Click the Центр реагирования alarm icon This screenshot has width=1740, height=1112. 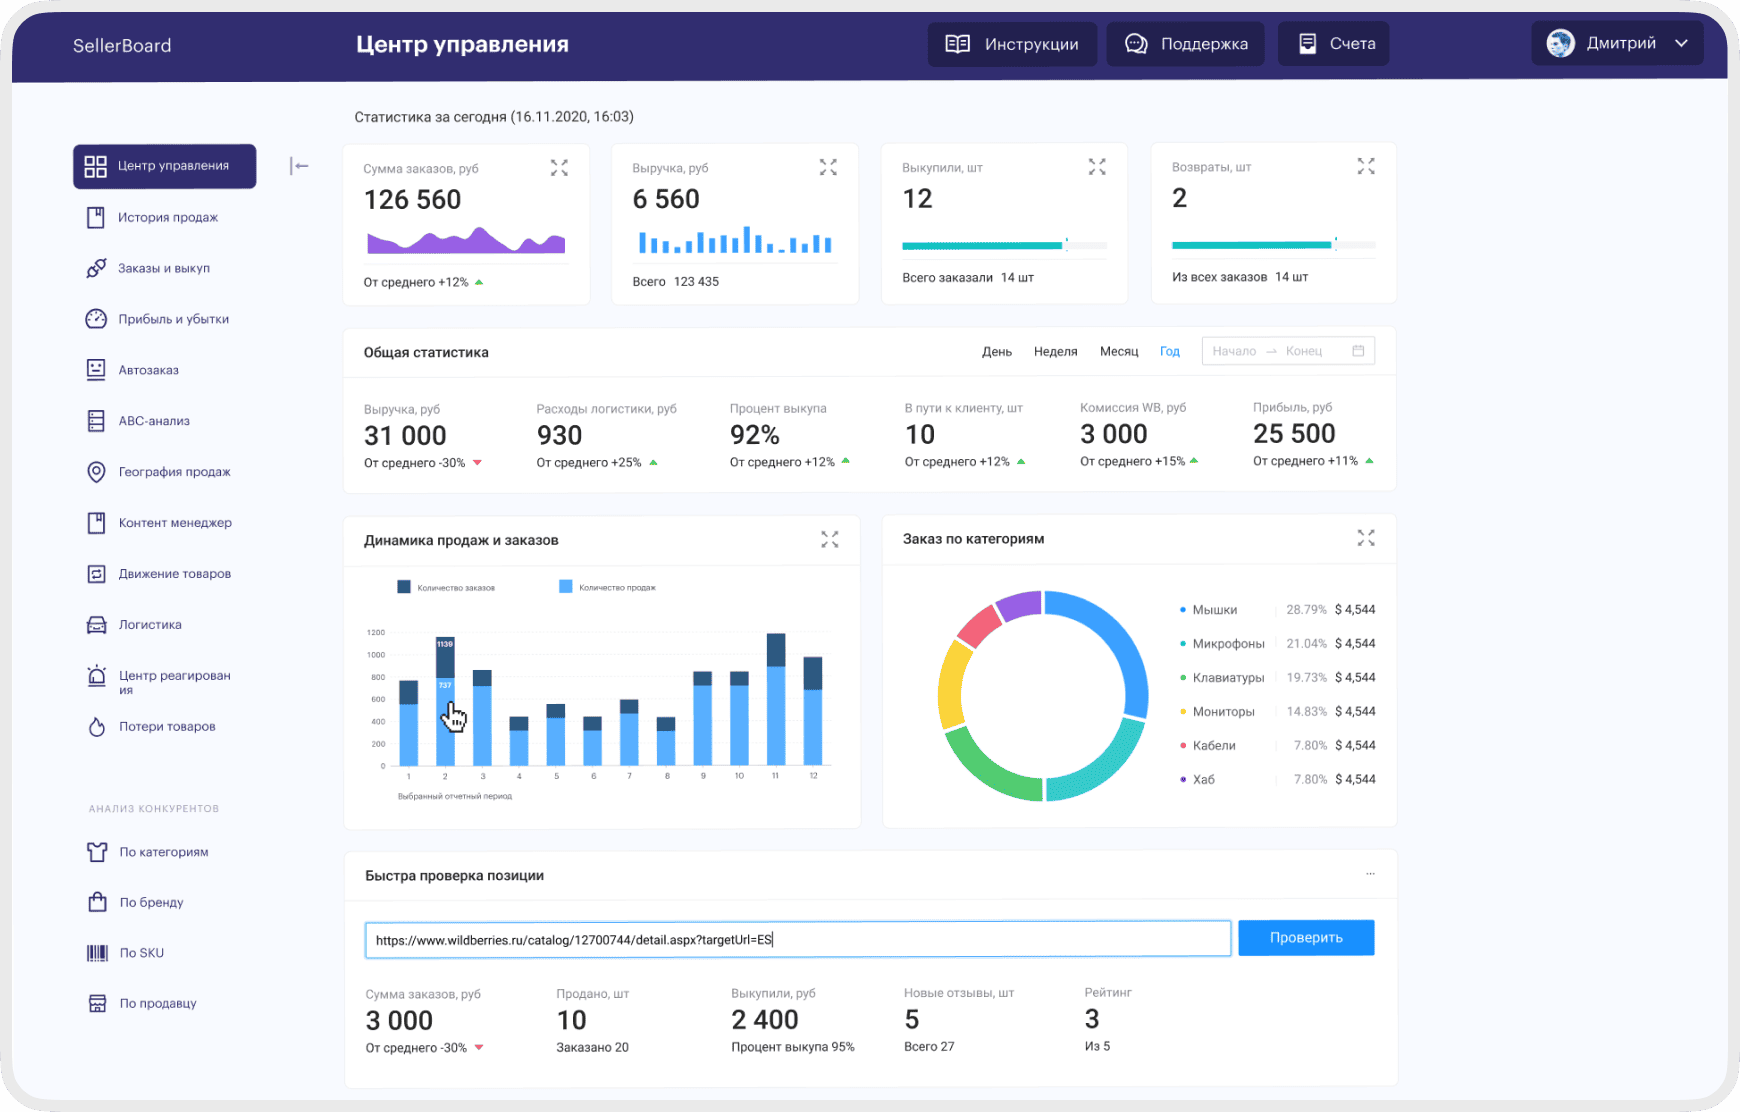[x=96, y=676]
